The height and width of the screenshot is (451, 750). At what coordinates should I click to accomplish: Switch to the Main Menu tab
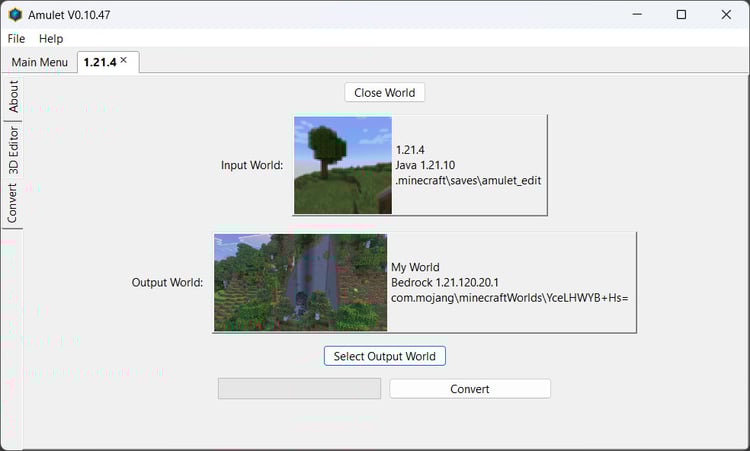click(x=40, y=62)
